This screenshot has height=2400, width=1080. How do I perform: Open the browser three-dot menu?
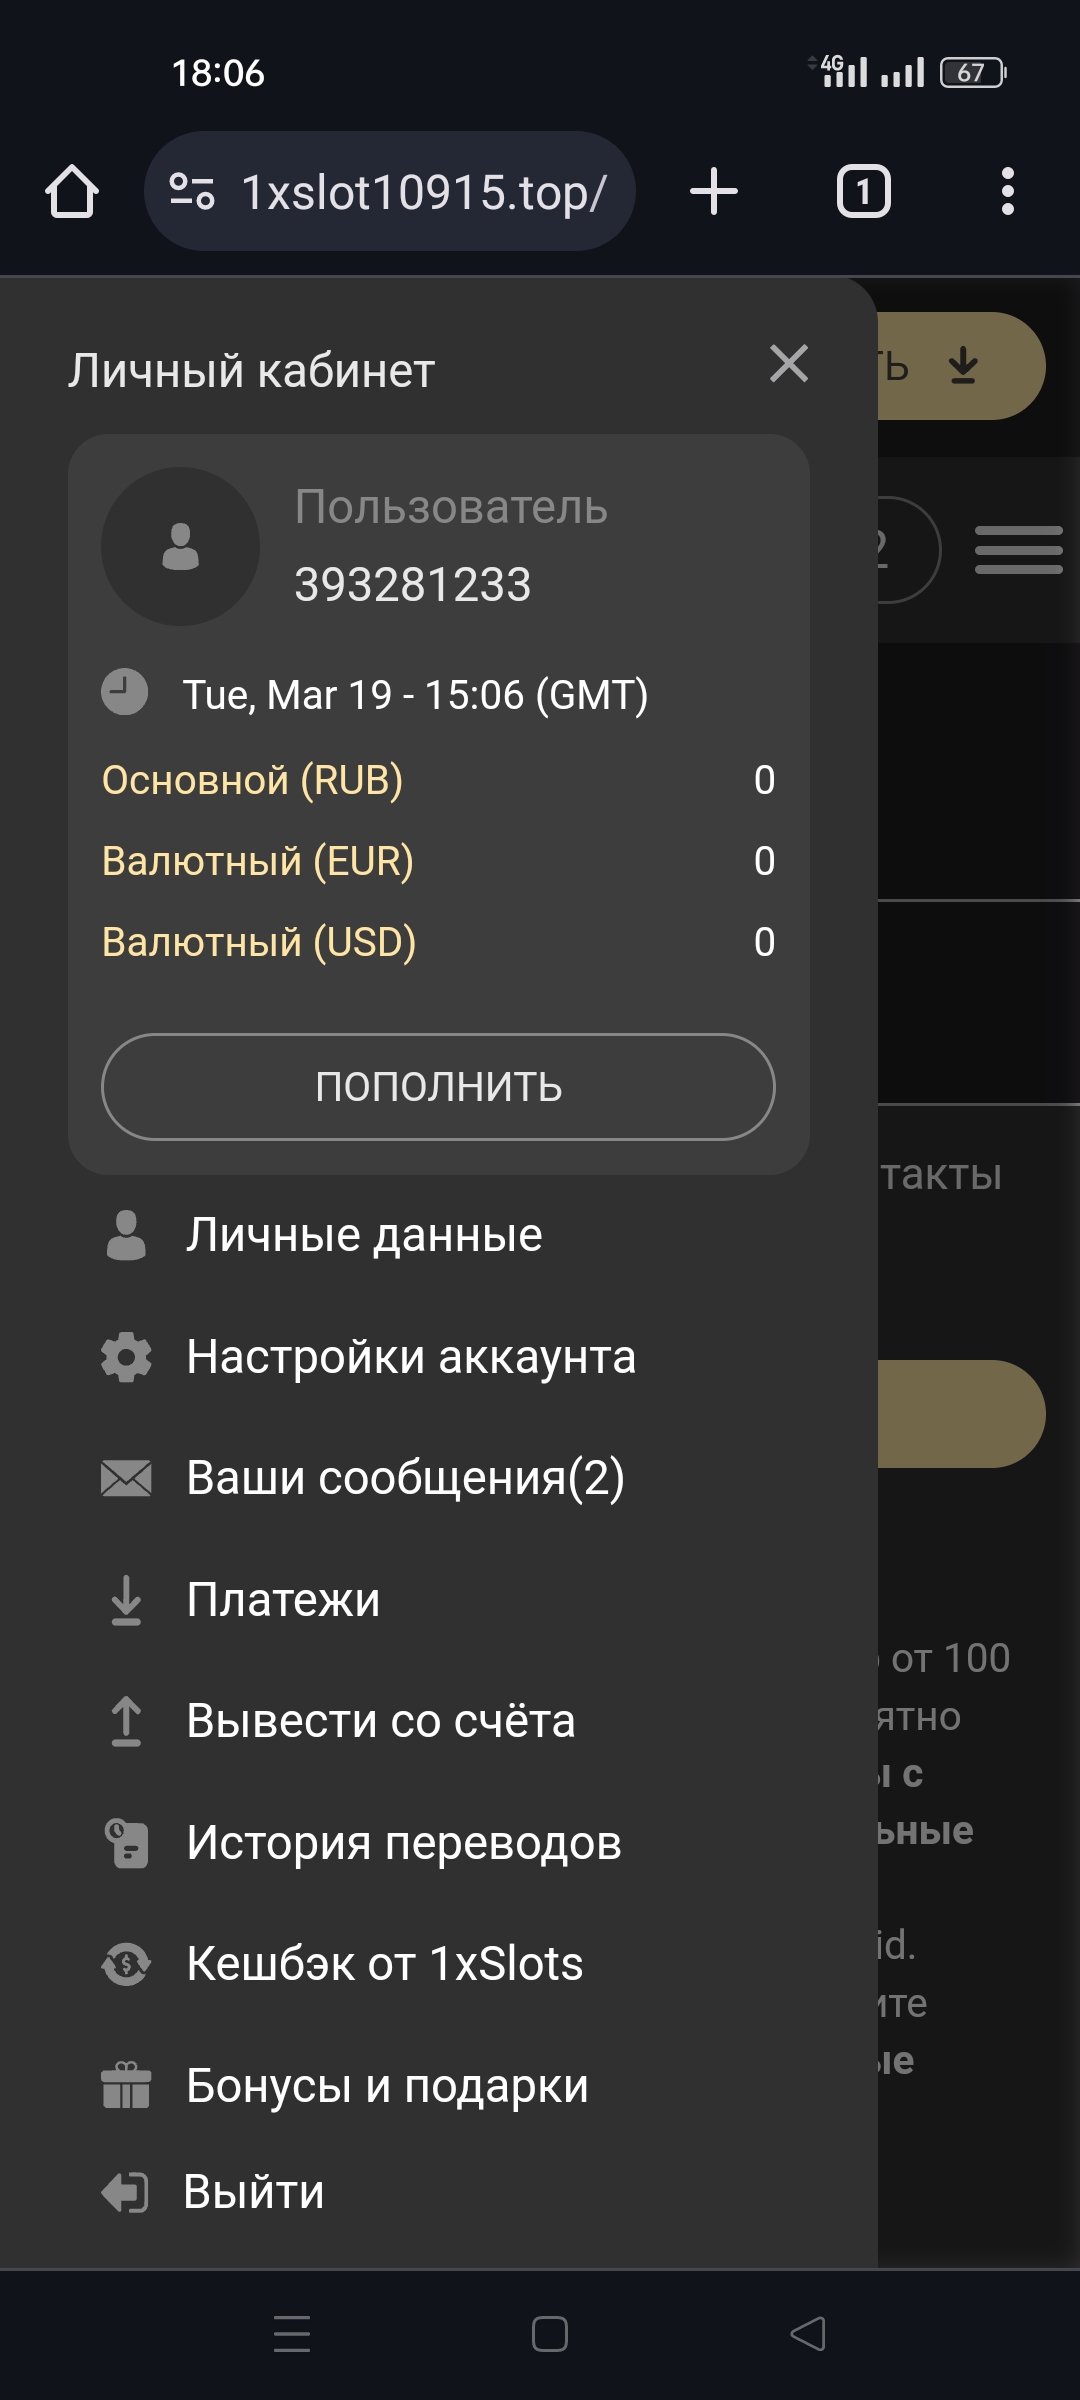coord(1007,191)
